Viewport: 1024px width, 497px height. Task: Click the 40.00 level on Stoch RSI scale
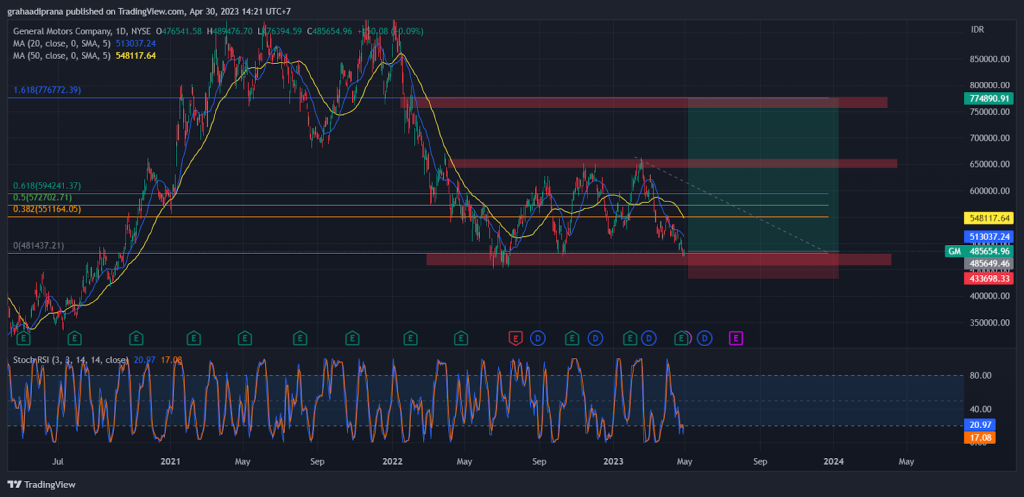click(983, 409)
